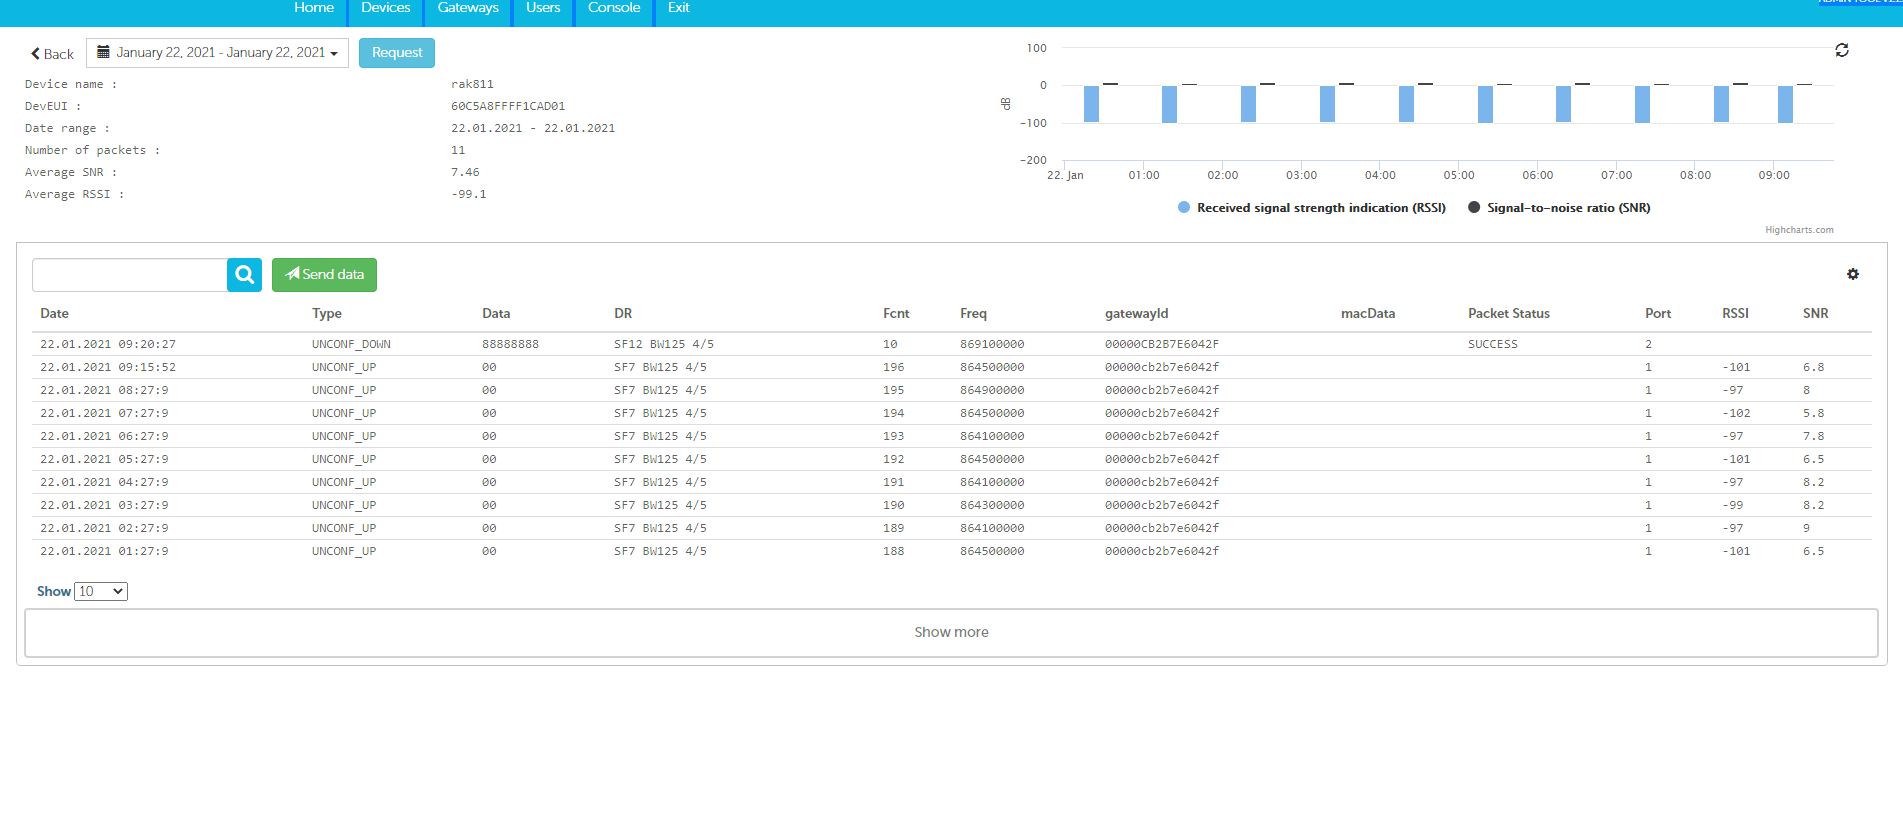Open table settings gear icon
The height and width of the screenshot is (821, 1903).
coord(1853,274)
